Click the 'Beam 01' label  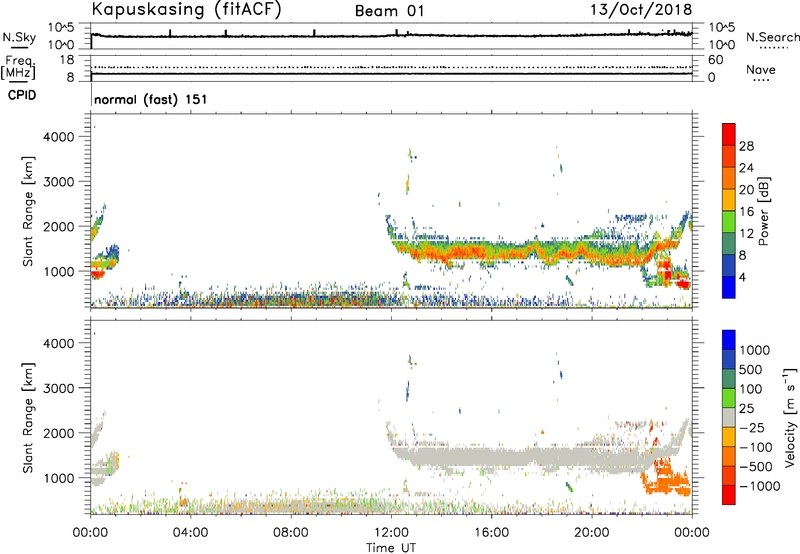(389, 11)
